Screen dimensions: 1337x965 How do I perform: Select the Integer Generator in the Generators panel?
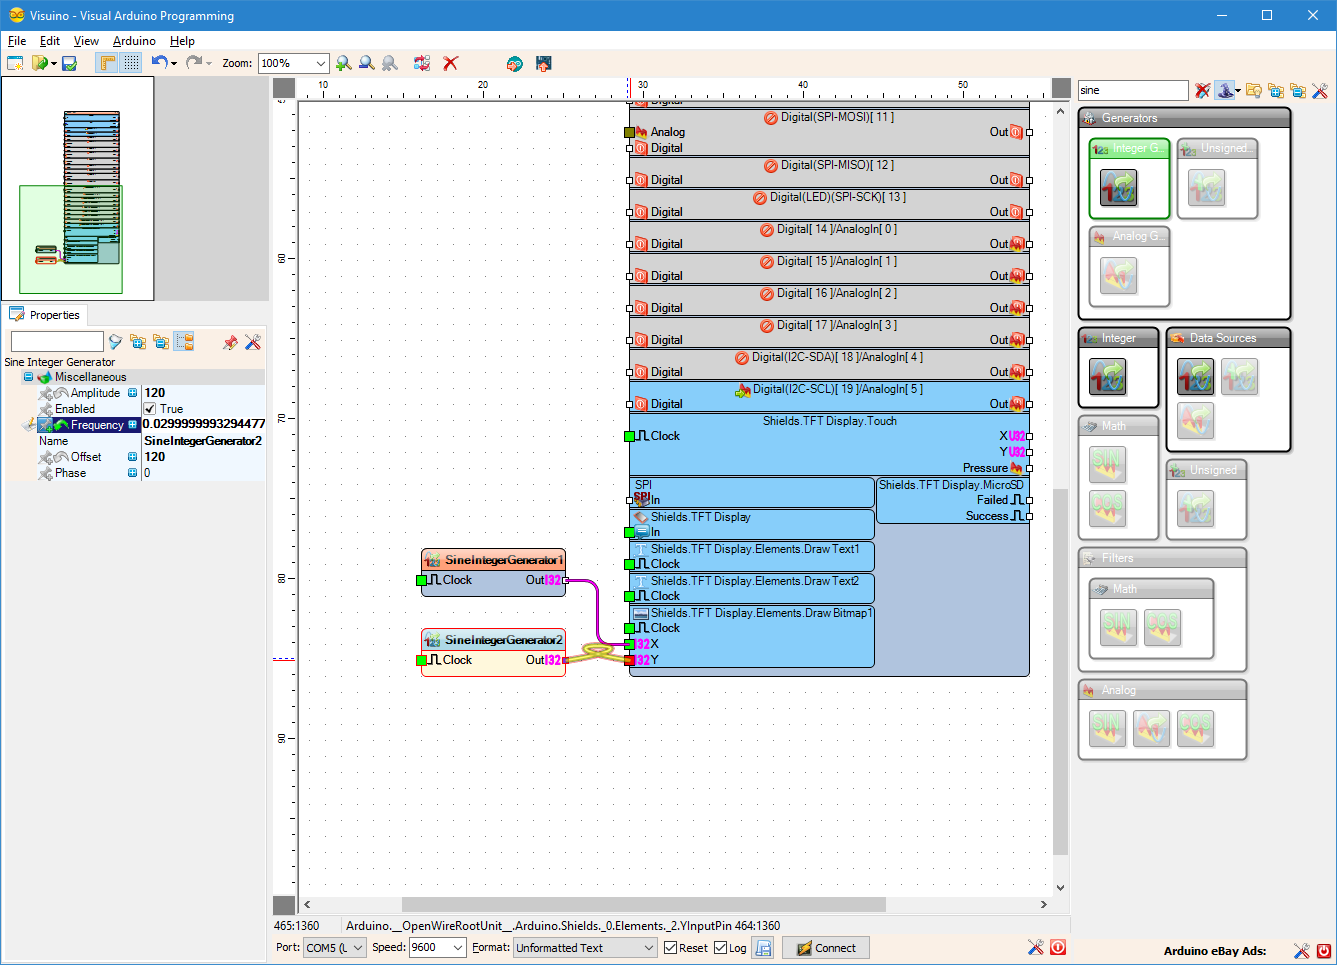pyautogui.click(x=1129, y=186)
